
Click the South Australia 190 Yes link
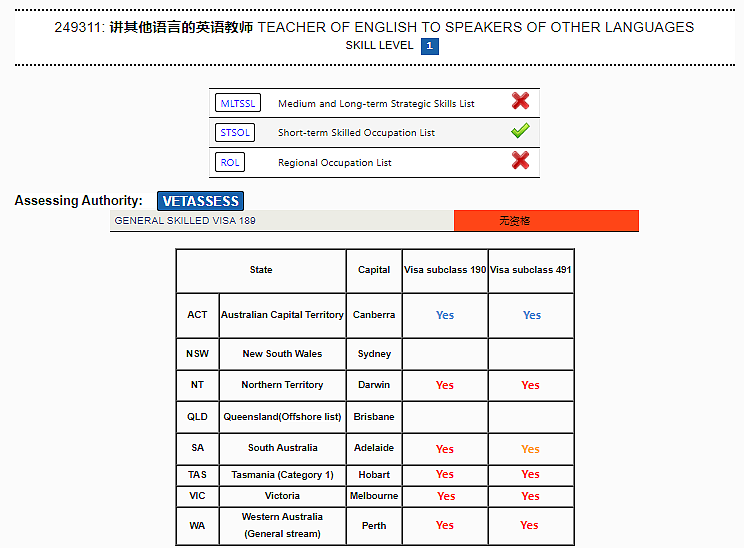coord(445,449)
